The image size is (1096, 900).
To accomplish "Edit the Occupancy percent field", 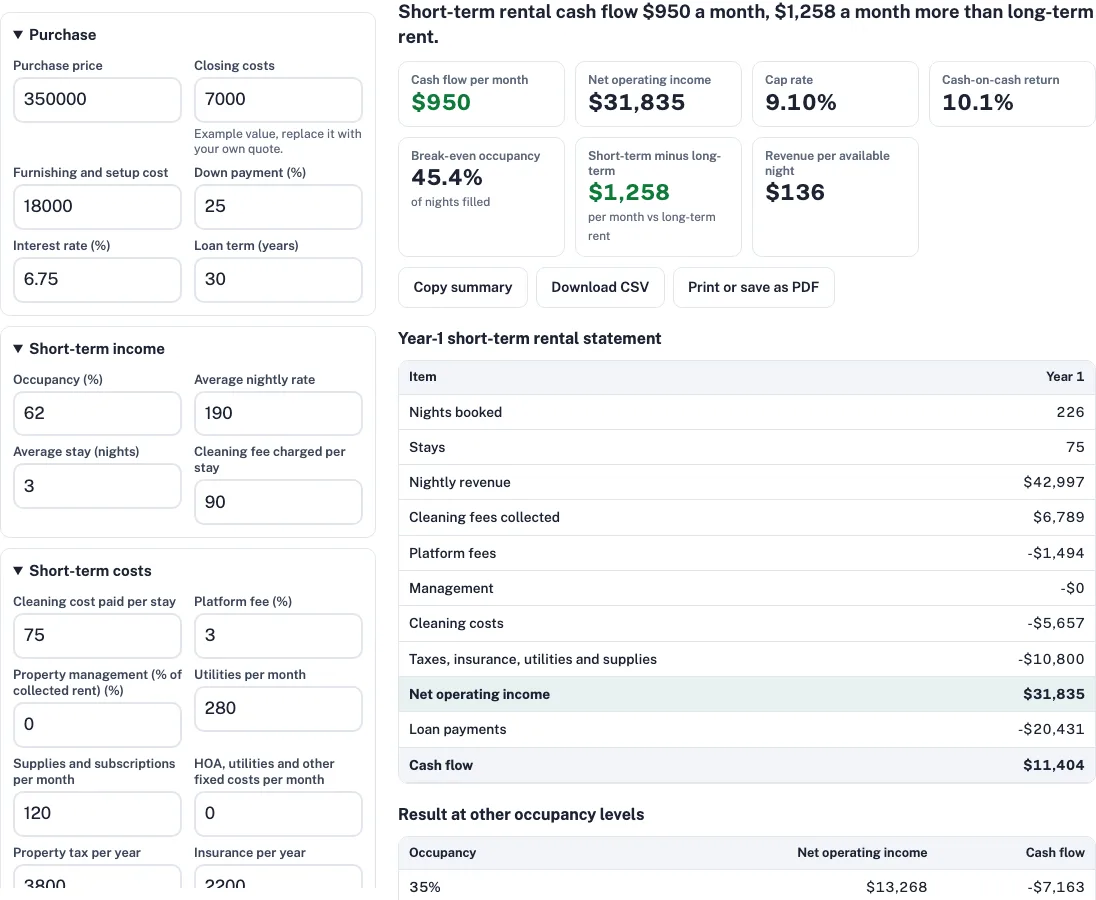I will [97, 413].
